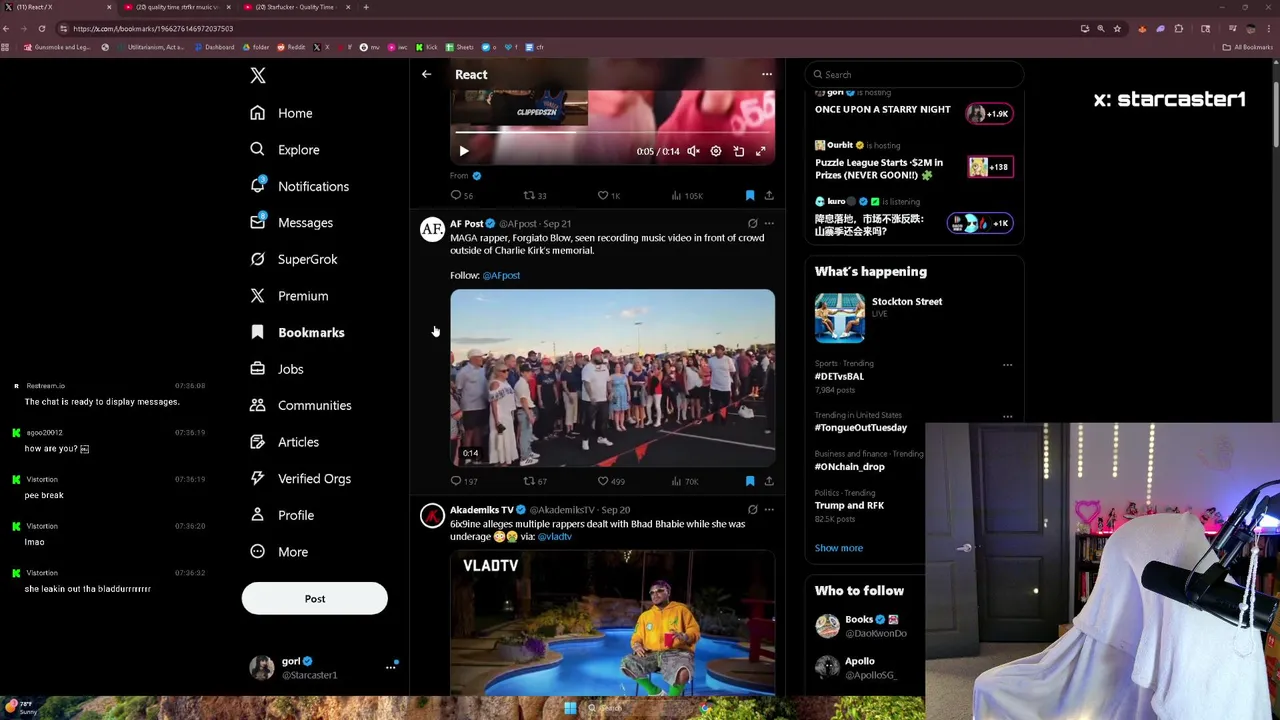
Task: Open SuperGrok in sidebar
Action: click(293, 259)
